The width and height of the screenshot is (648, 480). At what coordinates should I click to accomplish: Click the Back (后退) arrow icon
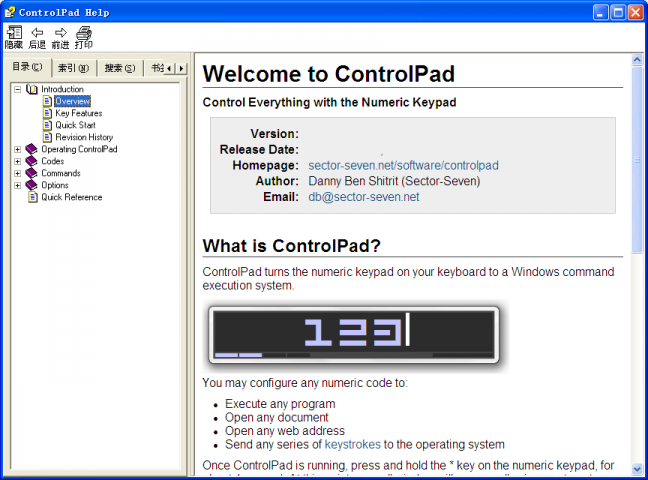[x=37, y=33]
